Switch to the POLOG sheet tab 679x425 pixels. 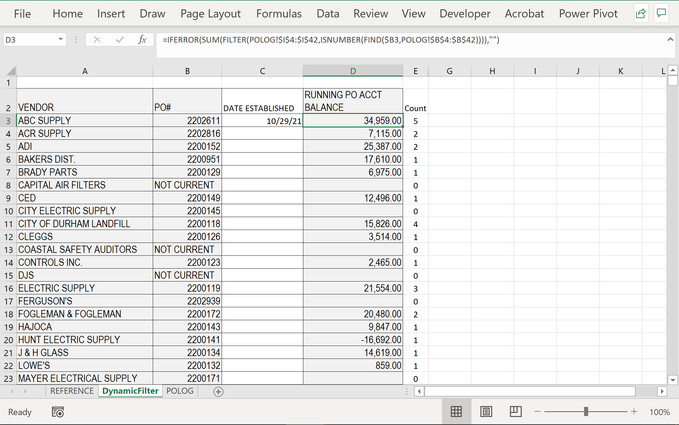(180, 391)
